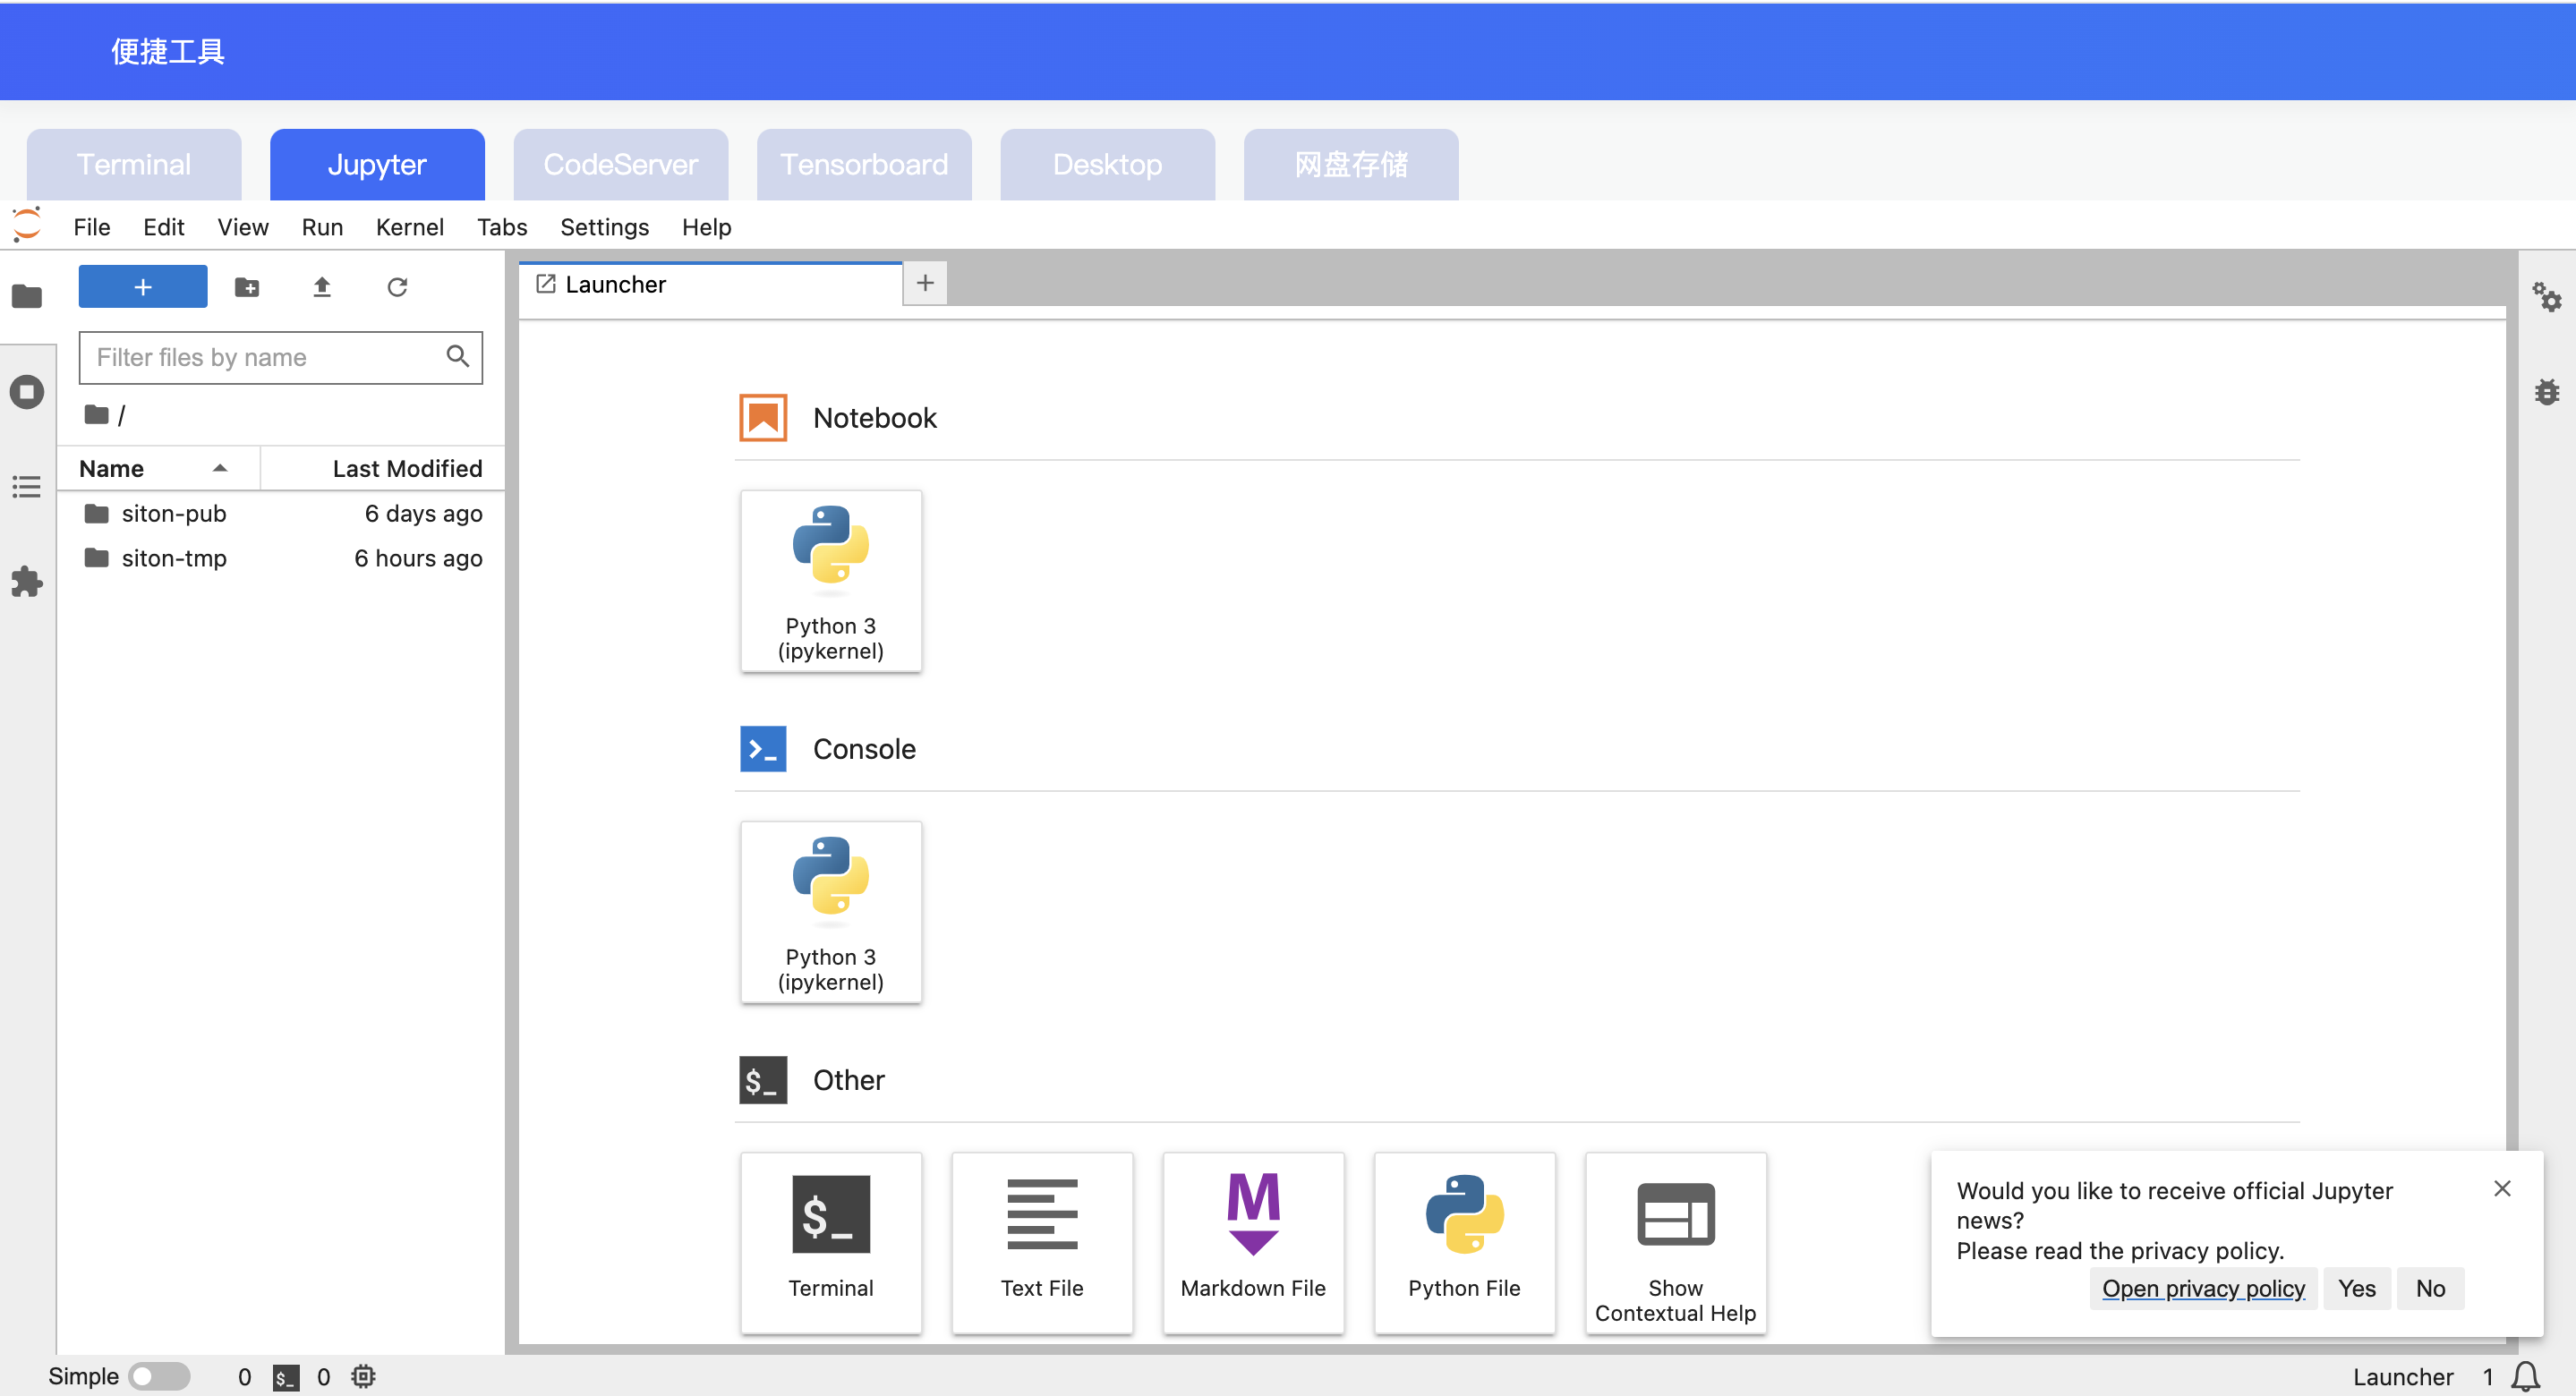Screen dimensions: 2576x1396
Task: Open Show Contextual Help card
Action: 1676,1243
